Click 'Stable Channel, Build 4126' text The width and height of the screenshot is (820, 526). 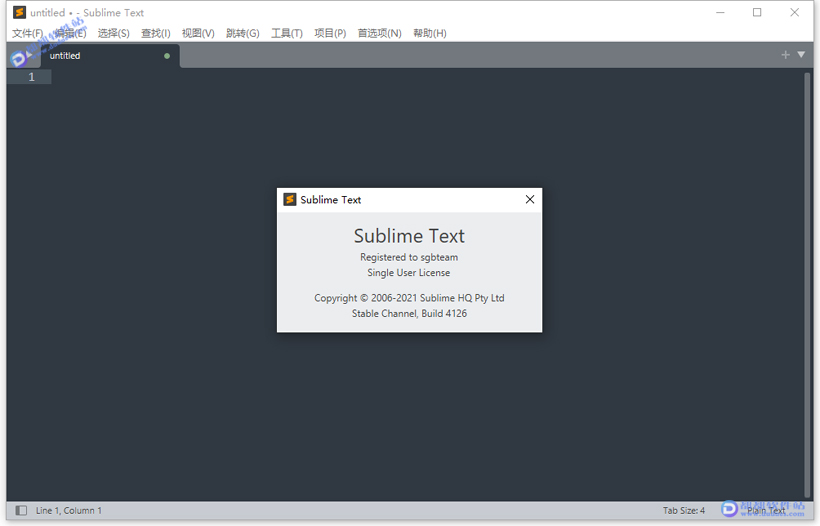[409, 314]
